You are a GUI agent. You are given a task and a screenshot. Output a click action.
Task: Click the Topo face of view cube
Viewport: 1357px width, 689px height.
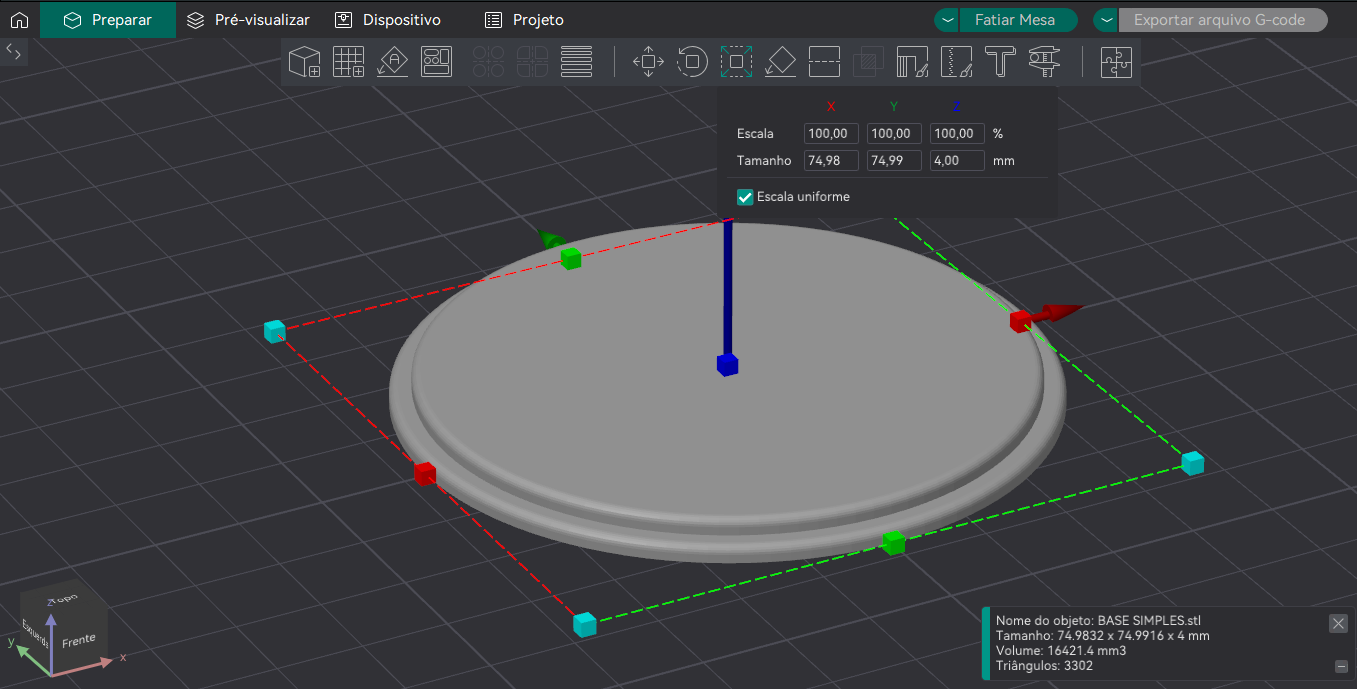[66, 598]
